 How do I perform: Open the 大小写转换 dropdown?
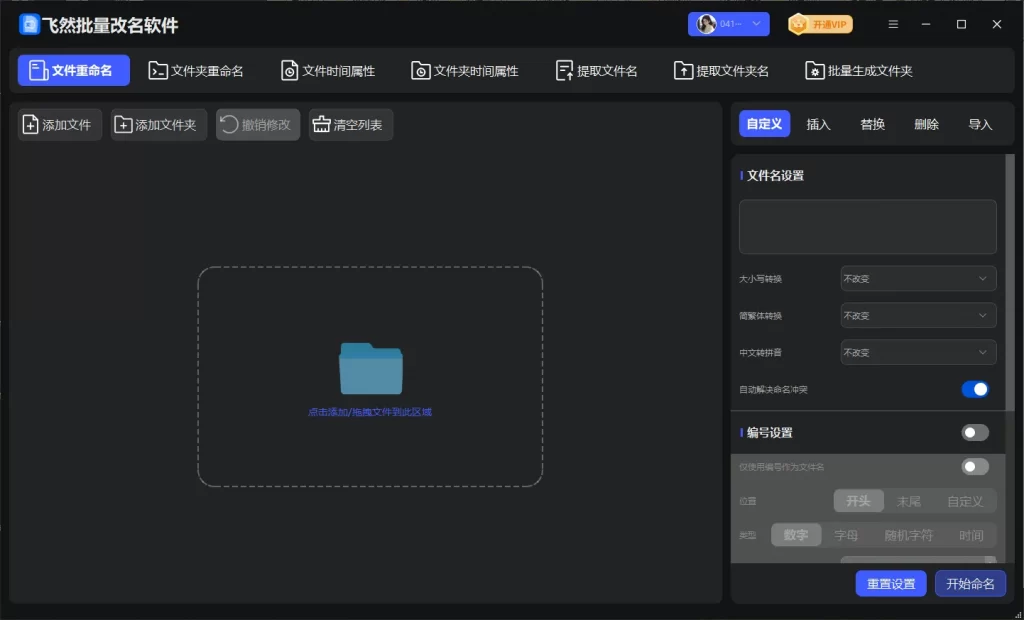coord(918,279)
